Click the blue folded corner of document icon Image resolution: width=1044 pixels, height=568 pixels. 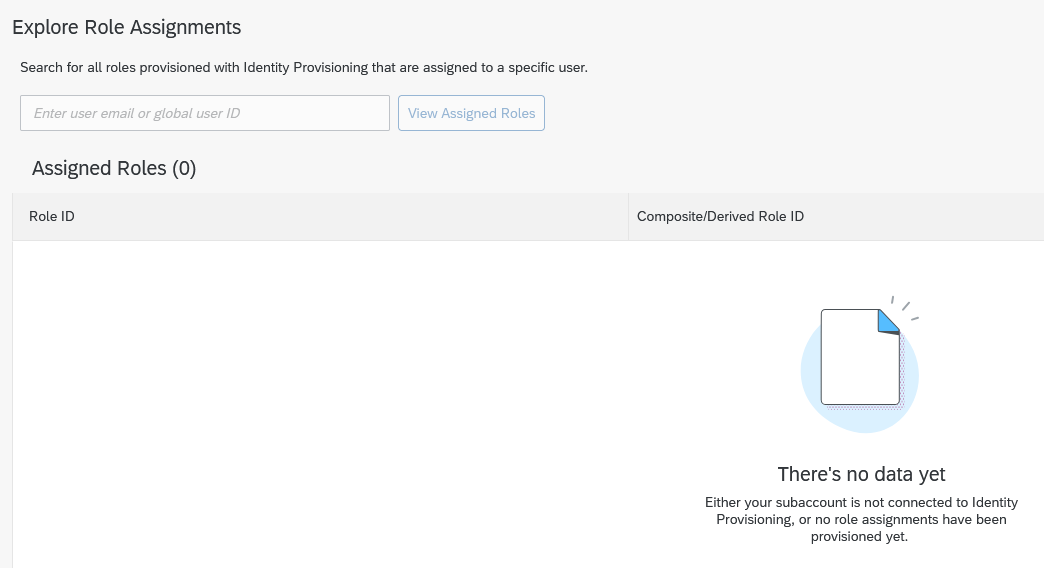[x=889, y=321]
